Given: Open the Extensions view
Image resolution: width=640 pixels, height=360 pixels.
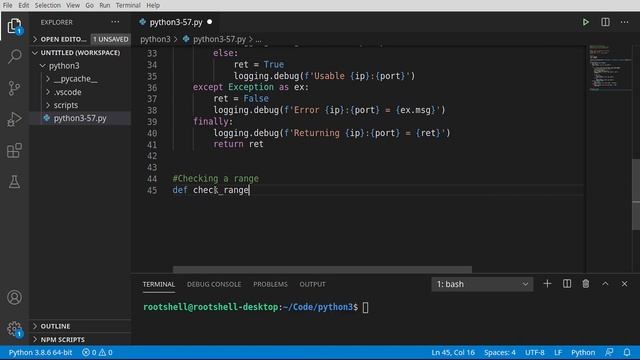Looking at the screenshot, I should click(14, 151).
